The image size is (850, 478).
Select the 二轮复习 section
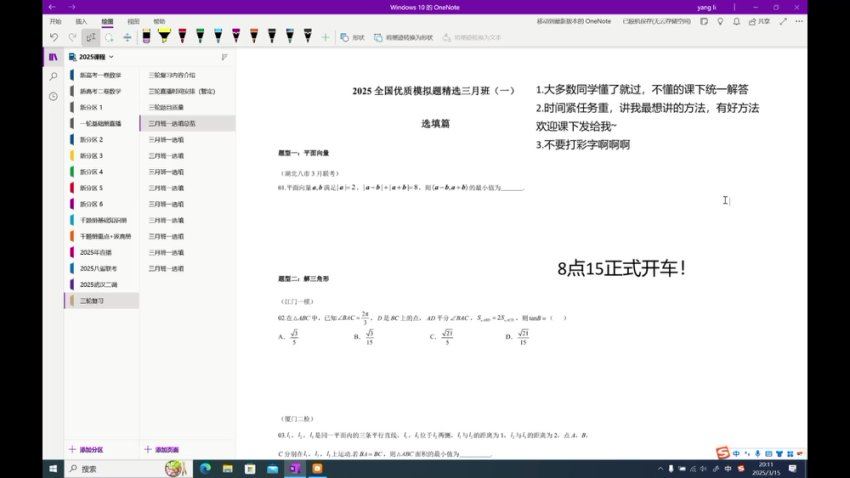pyautogui.click(x=102, y=301)
